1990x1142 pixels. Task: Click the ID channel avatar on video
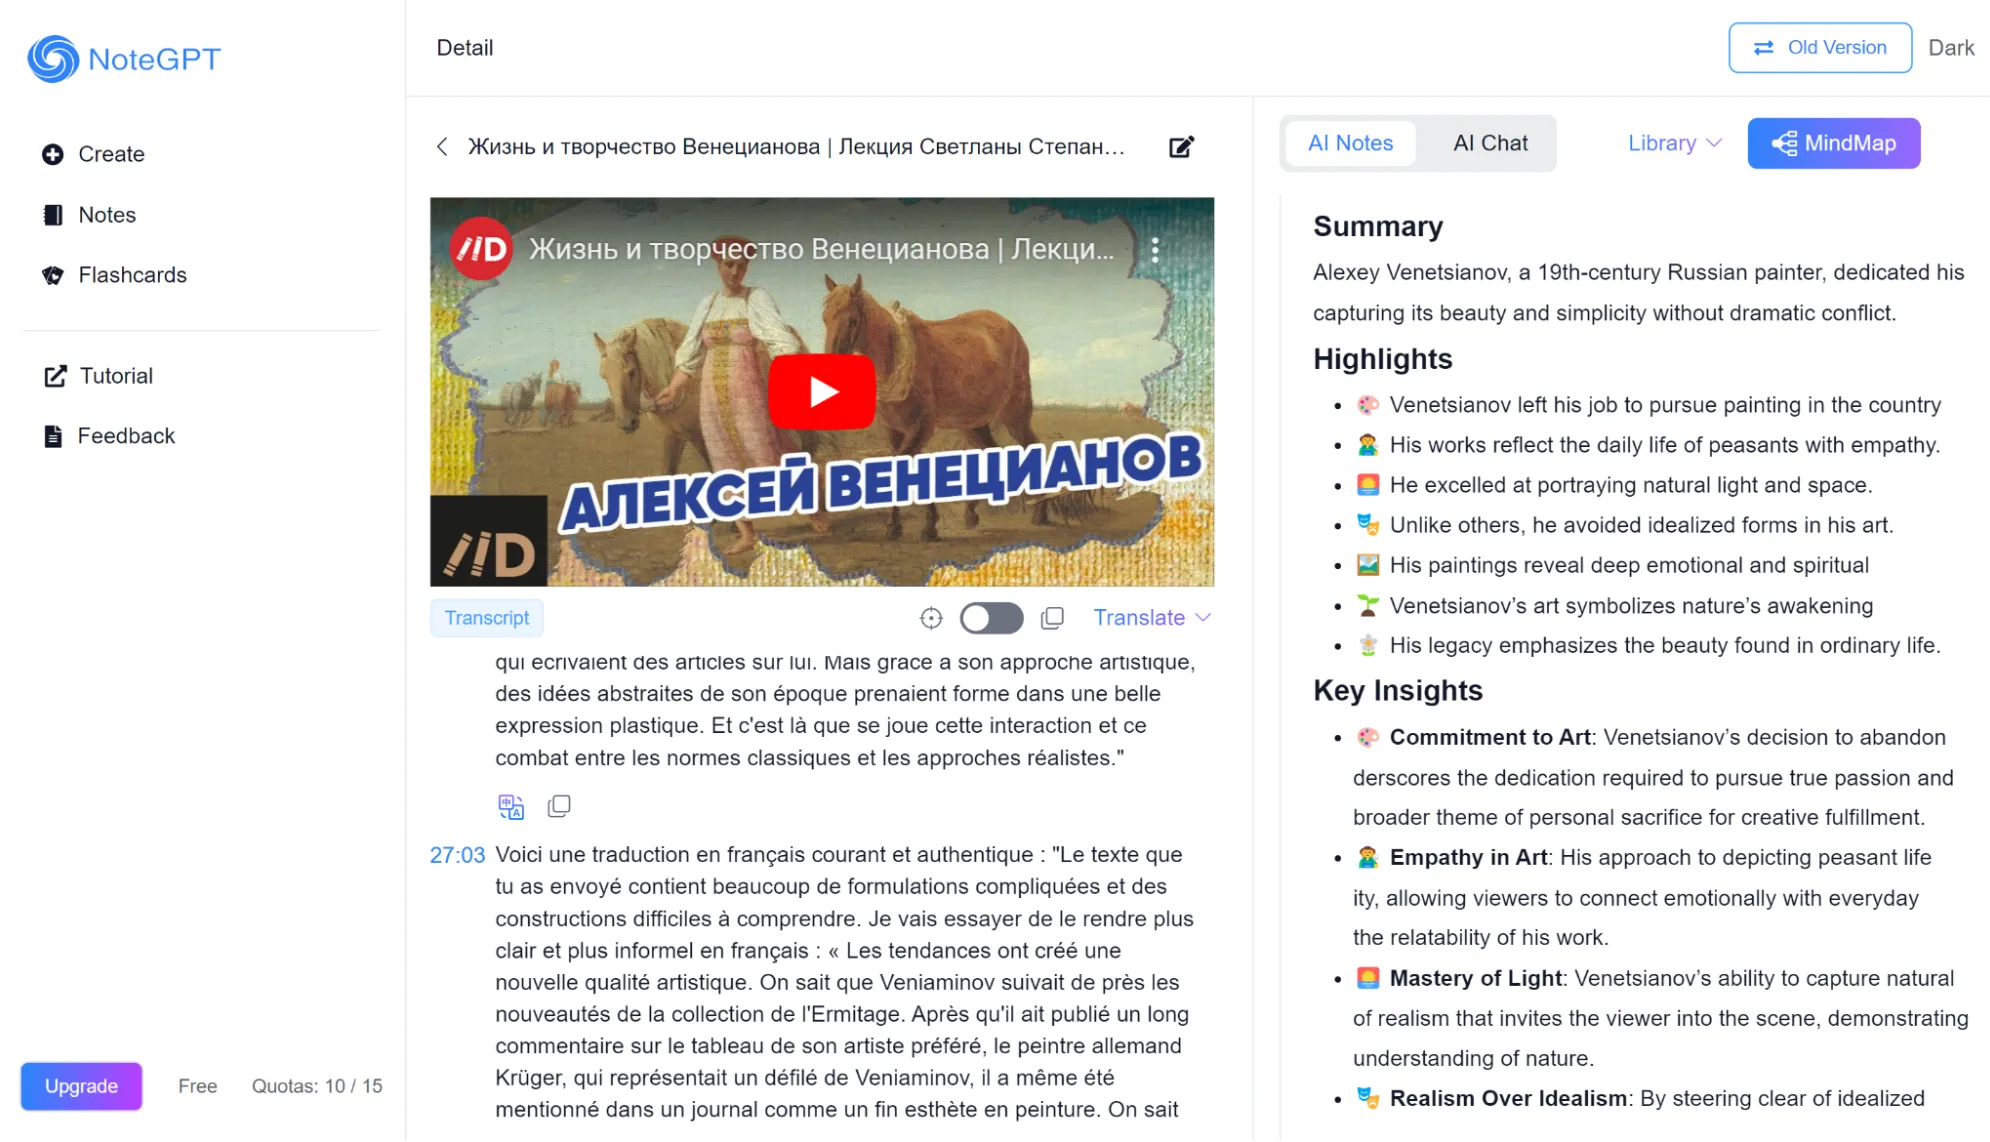click(x=481, y=249)
